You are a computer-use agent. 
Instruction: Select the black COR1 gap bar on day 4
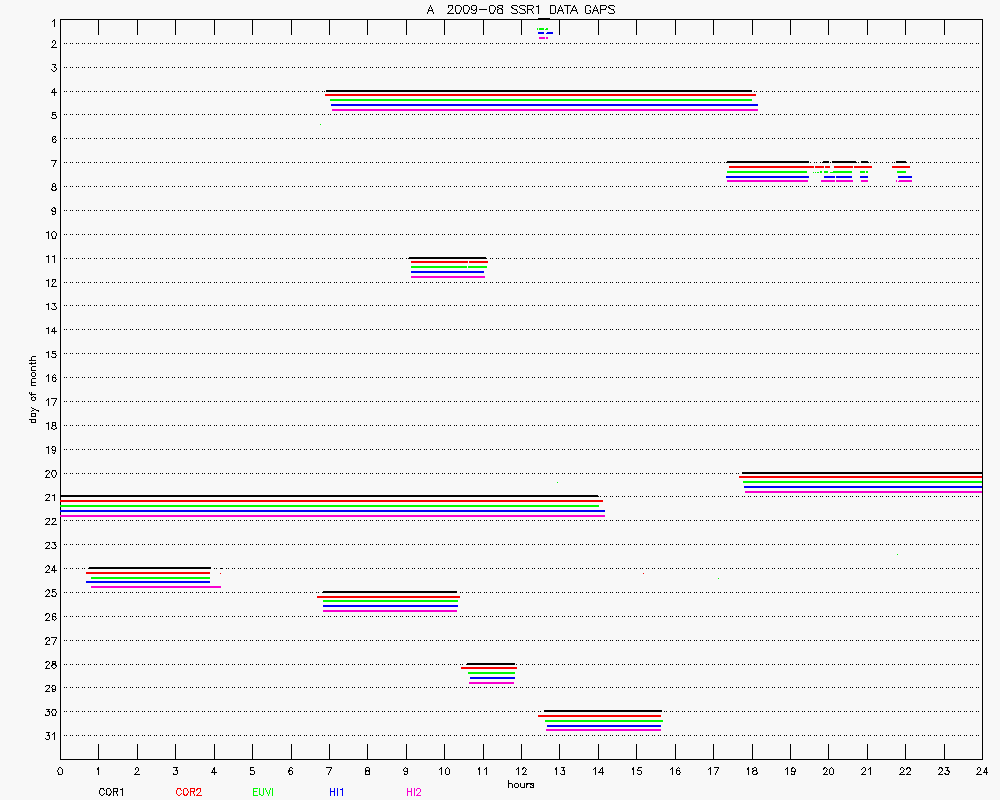pyautogui.click(x=540, y=91)
